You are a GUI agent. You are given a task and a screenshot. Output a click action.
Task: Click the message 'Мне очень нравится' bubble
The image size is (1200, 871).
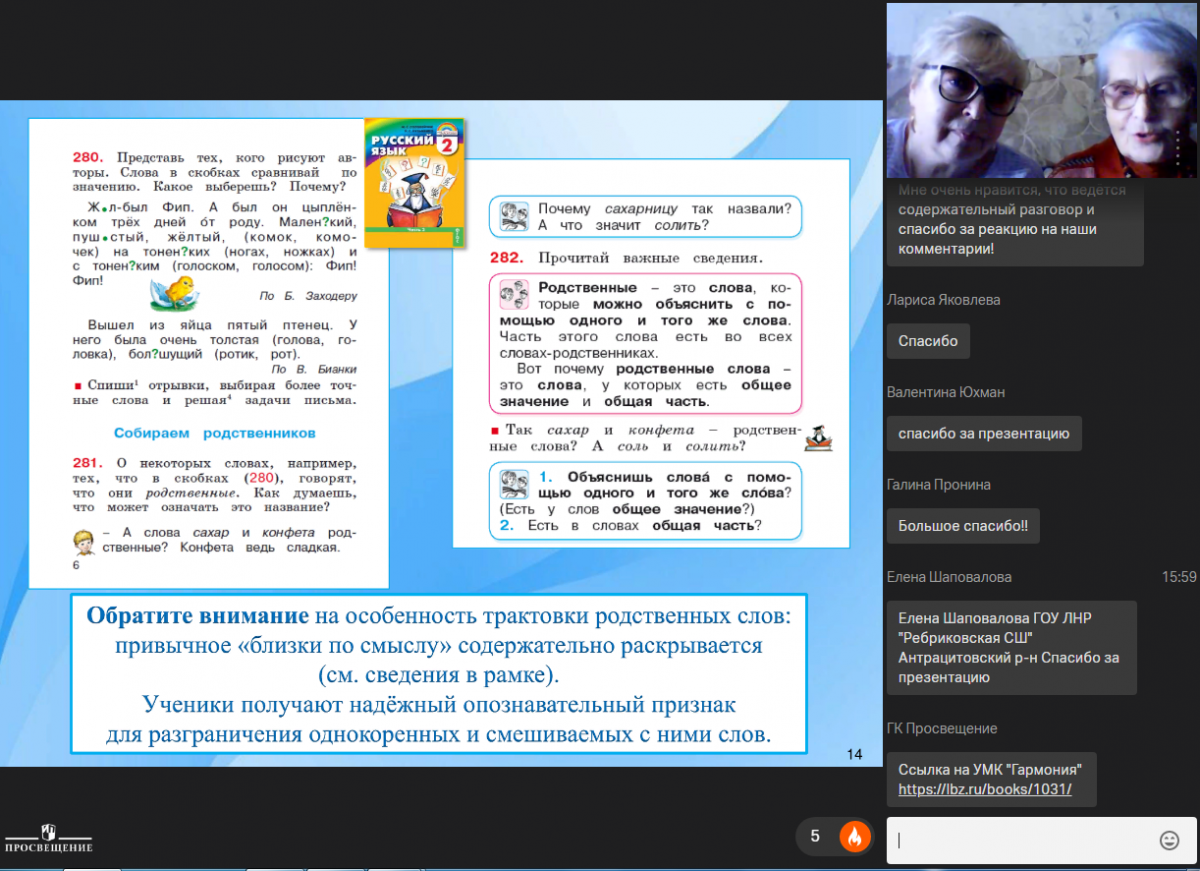[x=1015, y=221]
